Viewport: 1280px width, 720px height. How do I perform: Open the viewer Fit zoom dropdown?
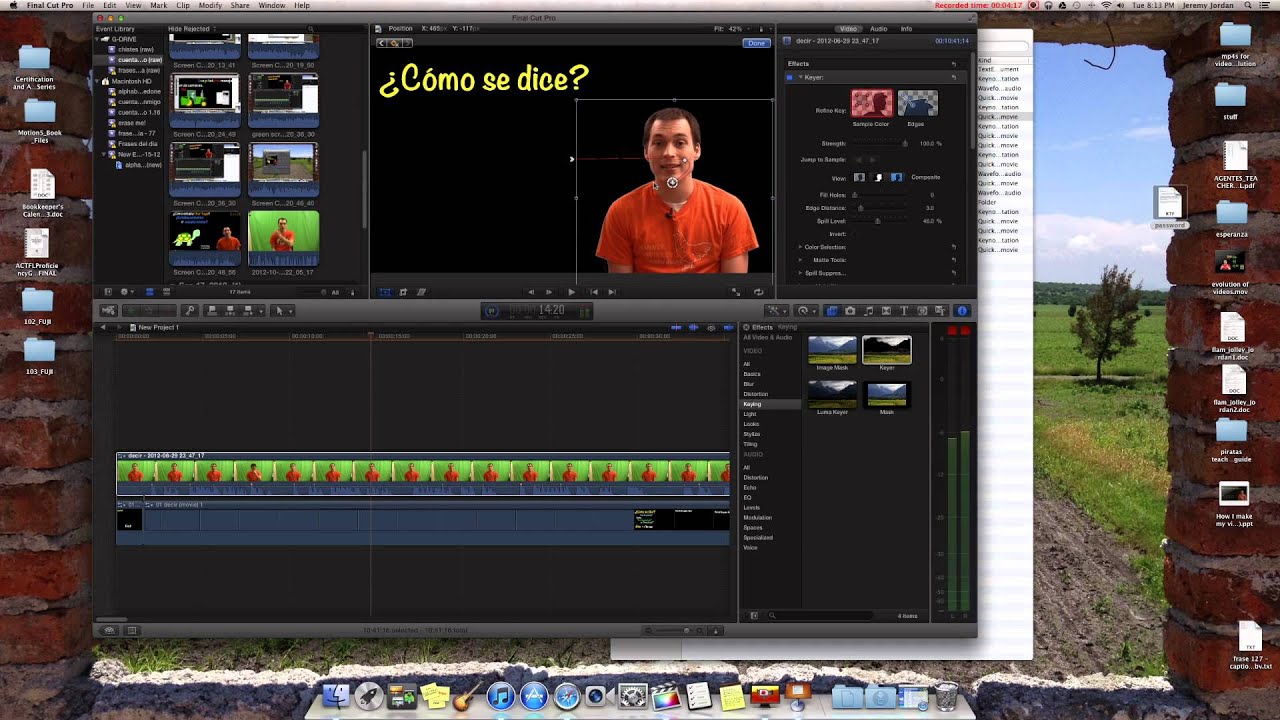coord(734,29)
